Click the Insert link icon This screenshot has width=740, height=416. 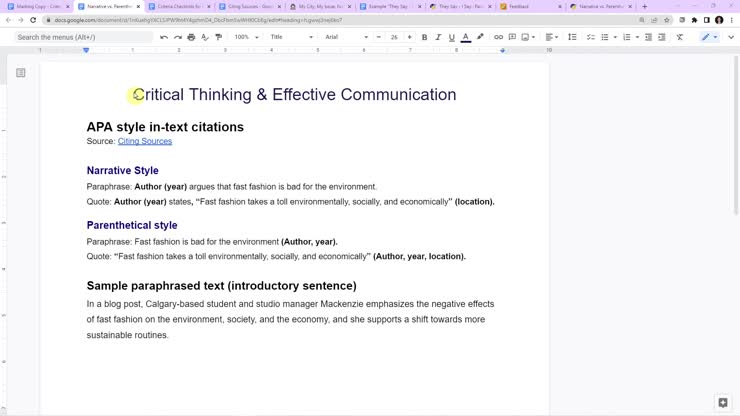click(x=501, y=37)
